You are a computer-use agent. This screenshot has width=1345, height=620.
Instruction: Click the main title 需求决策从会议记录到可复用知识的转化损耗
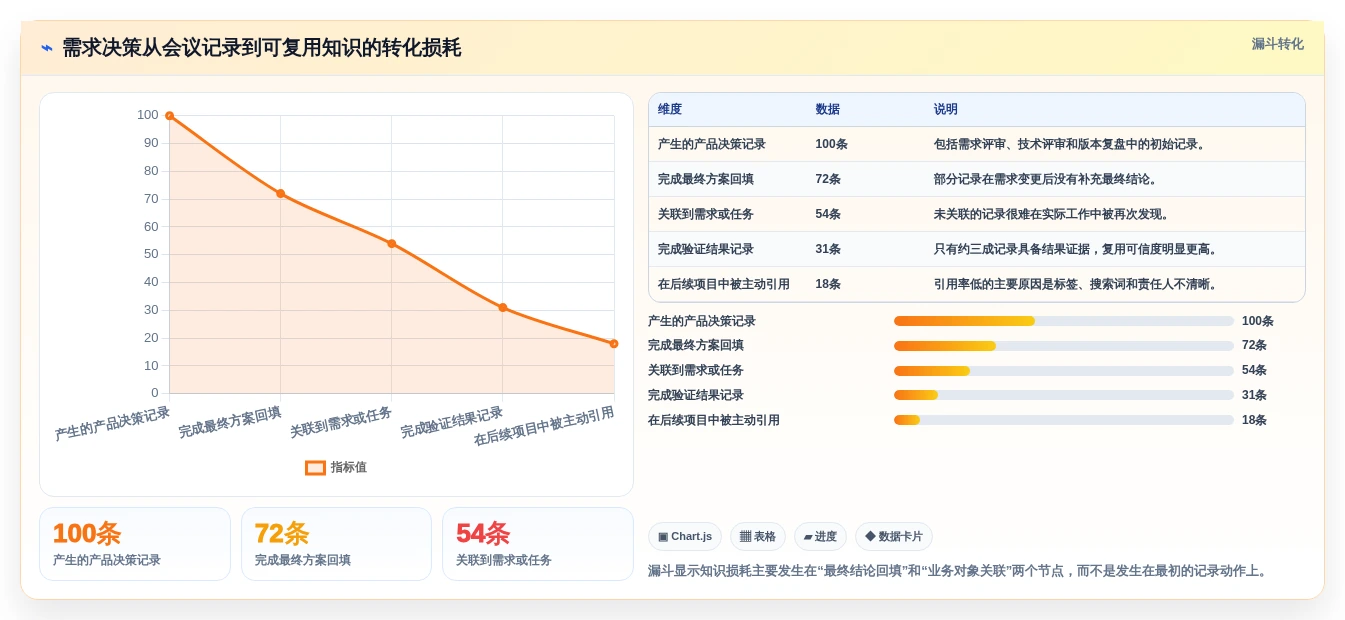pyautogui.click(x=261, y=48)
